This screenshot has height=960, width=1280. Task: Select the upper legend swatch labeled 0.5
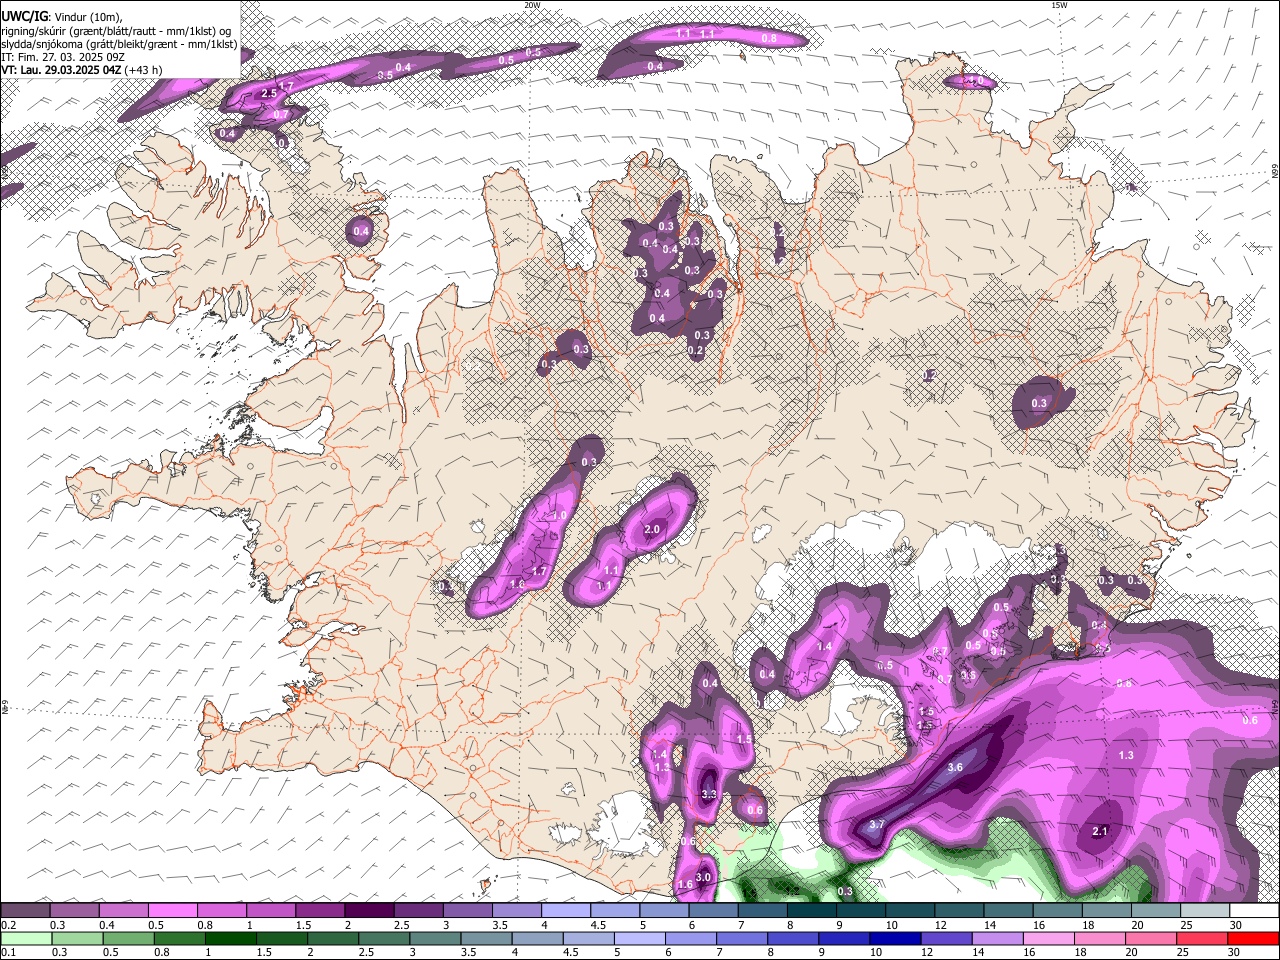click(x=172, y=911)
